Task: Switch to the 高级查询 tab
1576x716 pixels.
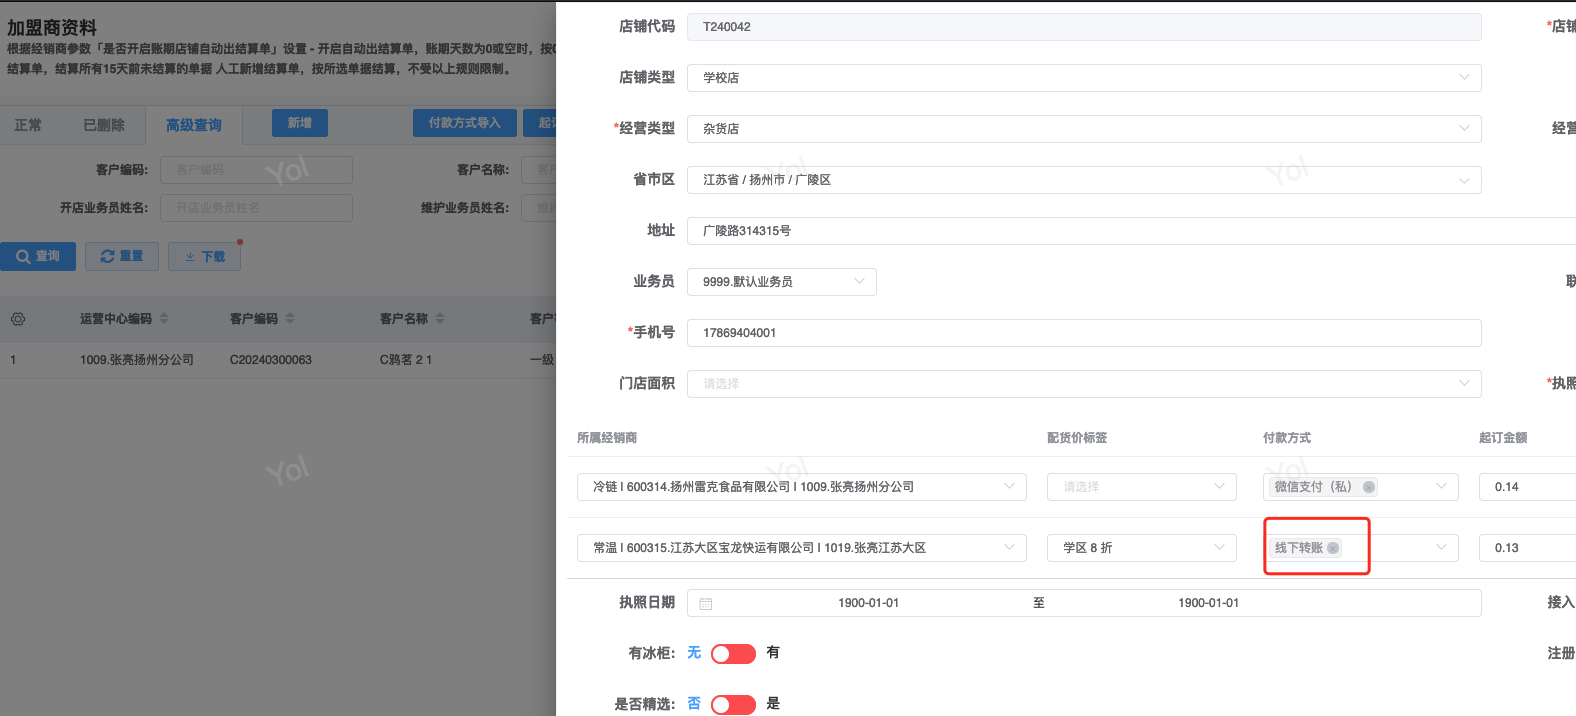Action: tap(194, 125)
